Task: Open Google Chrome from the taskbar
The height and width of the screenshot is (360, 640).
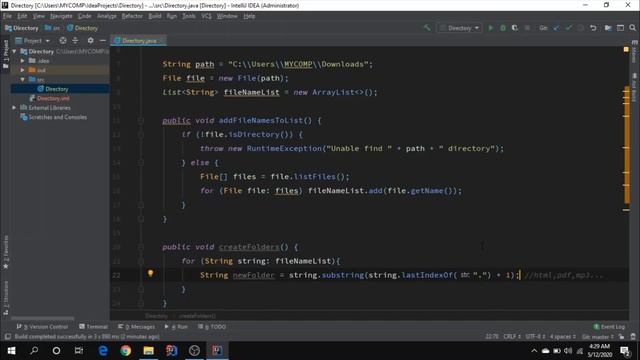Action: point(126,351)
